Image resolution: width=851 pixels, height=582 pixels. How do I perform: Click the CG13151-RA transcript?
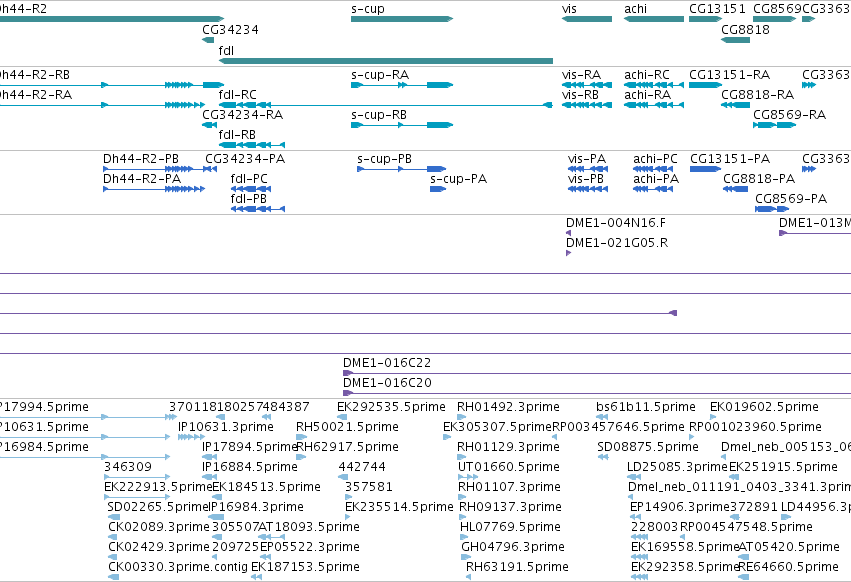706,85
